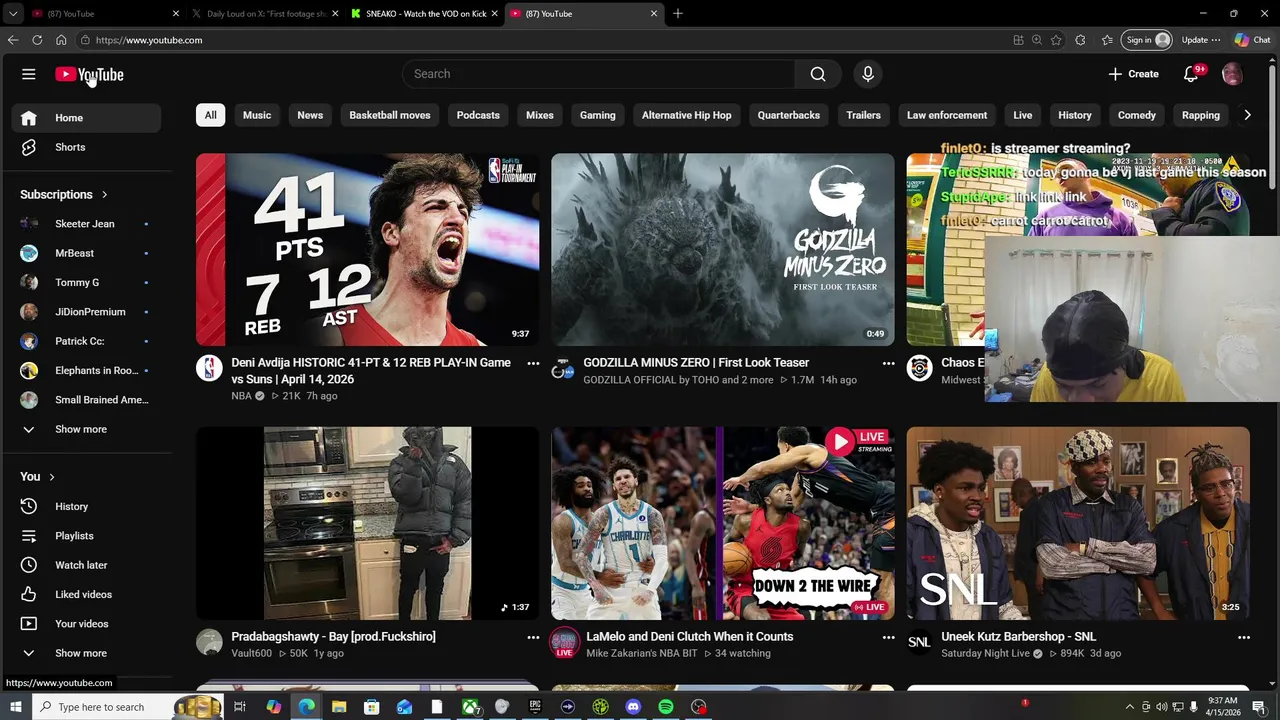Open options for LaMelo and Deni video
Image resolution: width=1280 pixels, height=720 pixels.
[x=888, y=637]
